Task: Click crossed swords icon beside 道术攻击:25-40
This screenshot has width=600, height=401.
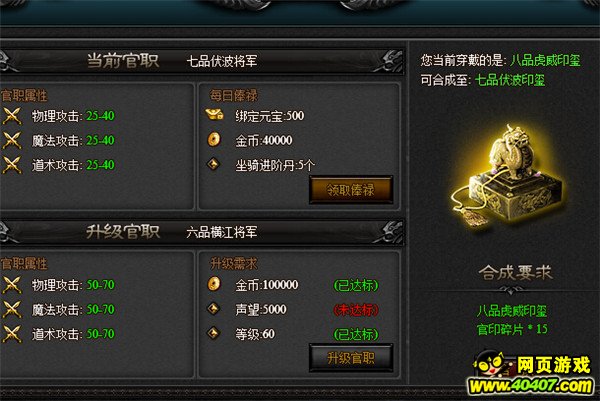Action: click(x=12, y=165)
